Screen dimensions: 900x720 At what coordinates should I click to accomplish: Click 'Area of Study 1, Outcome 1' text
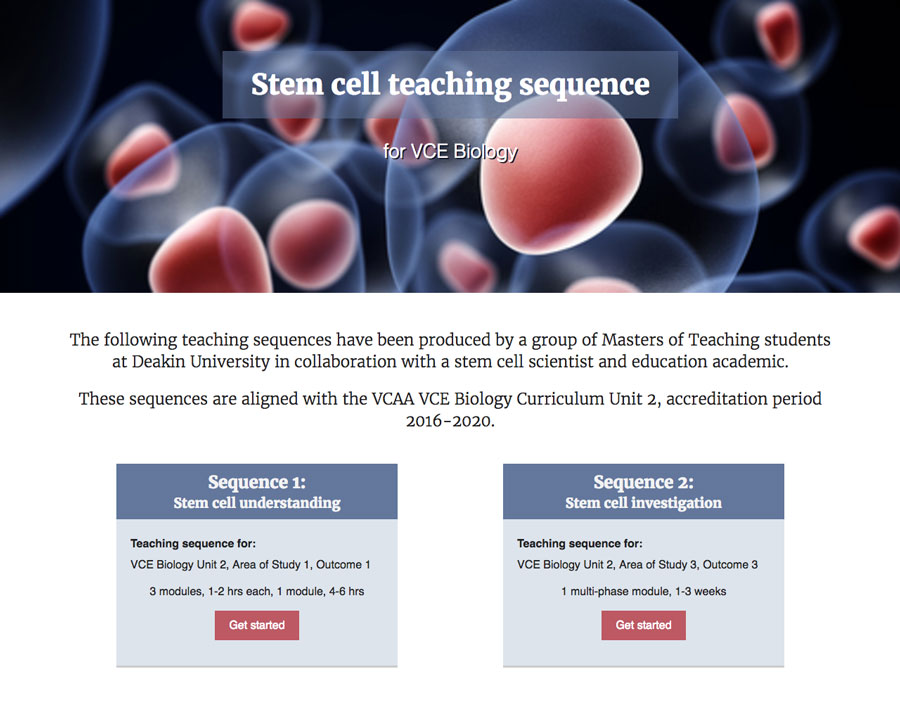pyautogui.click(x=301, y=564)
